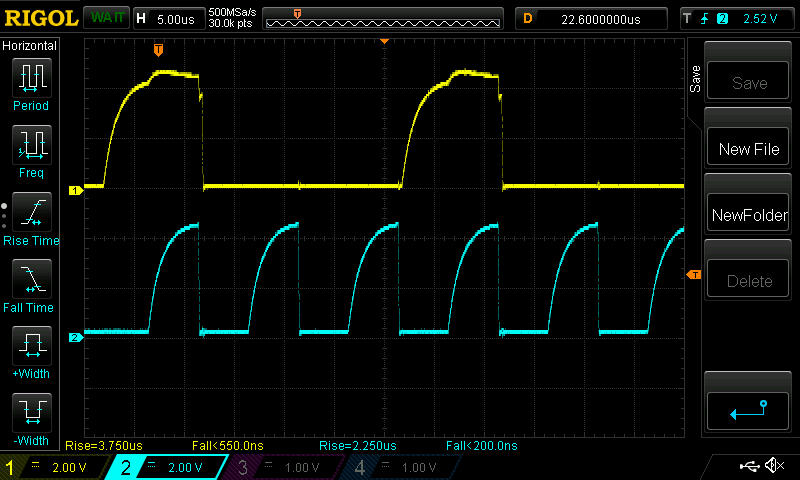Click the WAIT run status indicator
The image size is (800, 480).
pos(107,18)
